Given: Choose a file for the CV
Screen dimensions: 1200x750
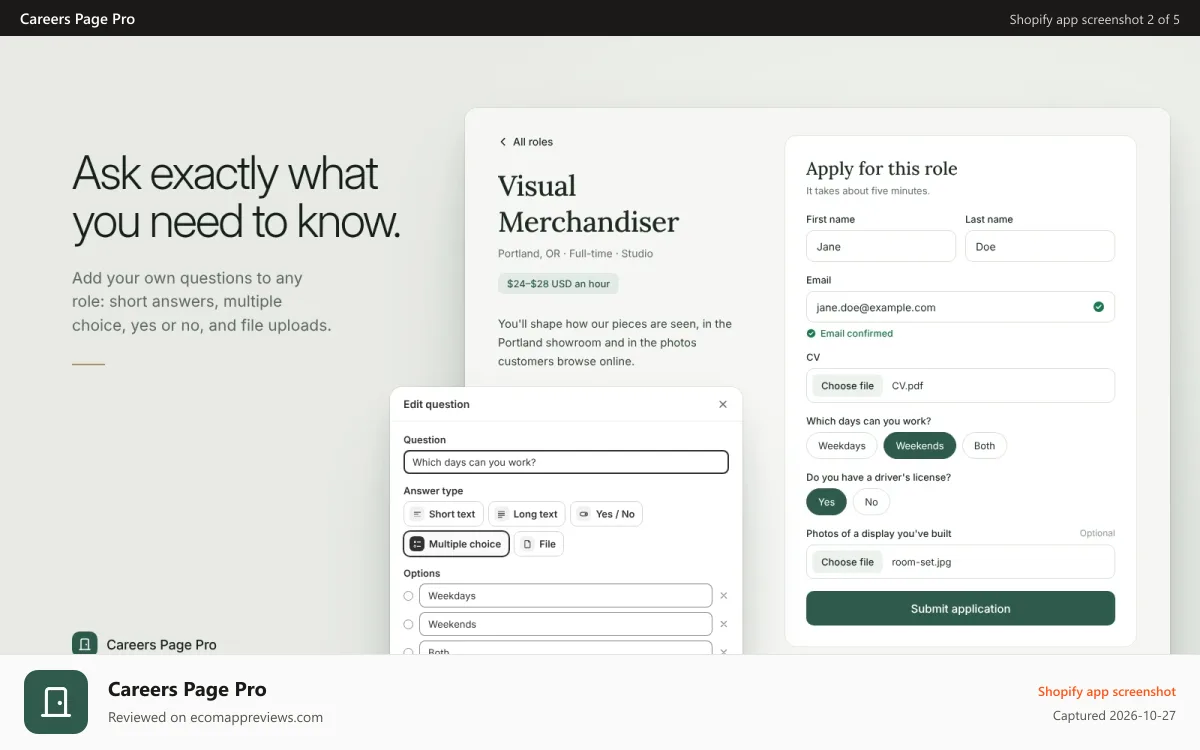Looking at the screenshot, I should [847, 385].
